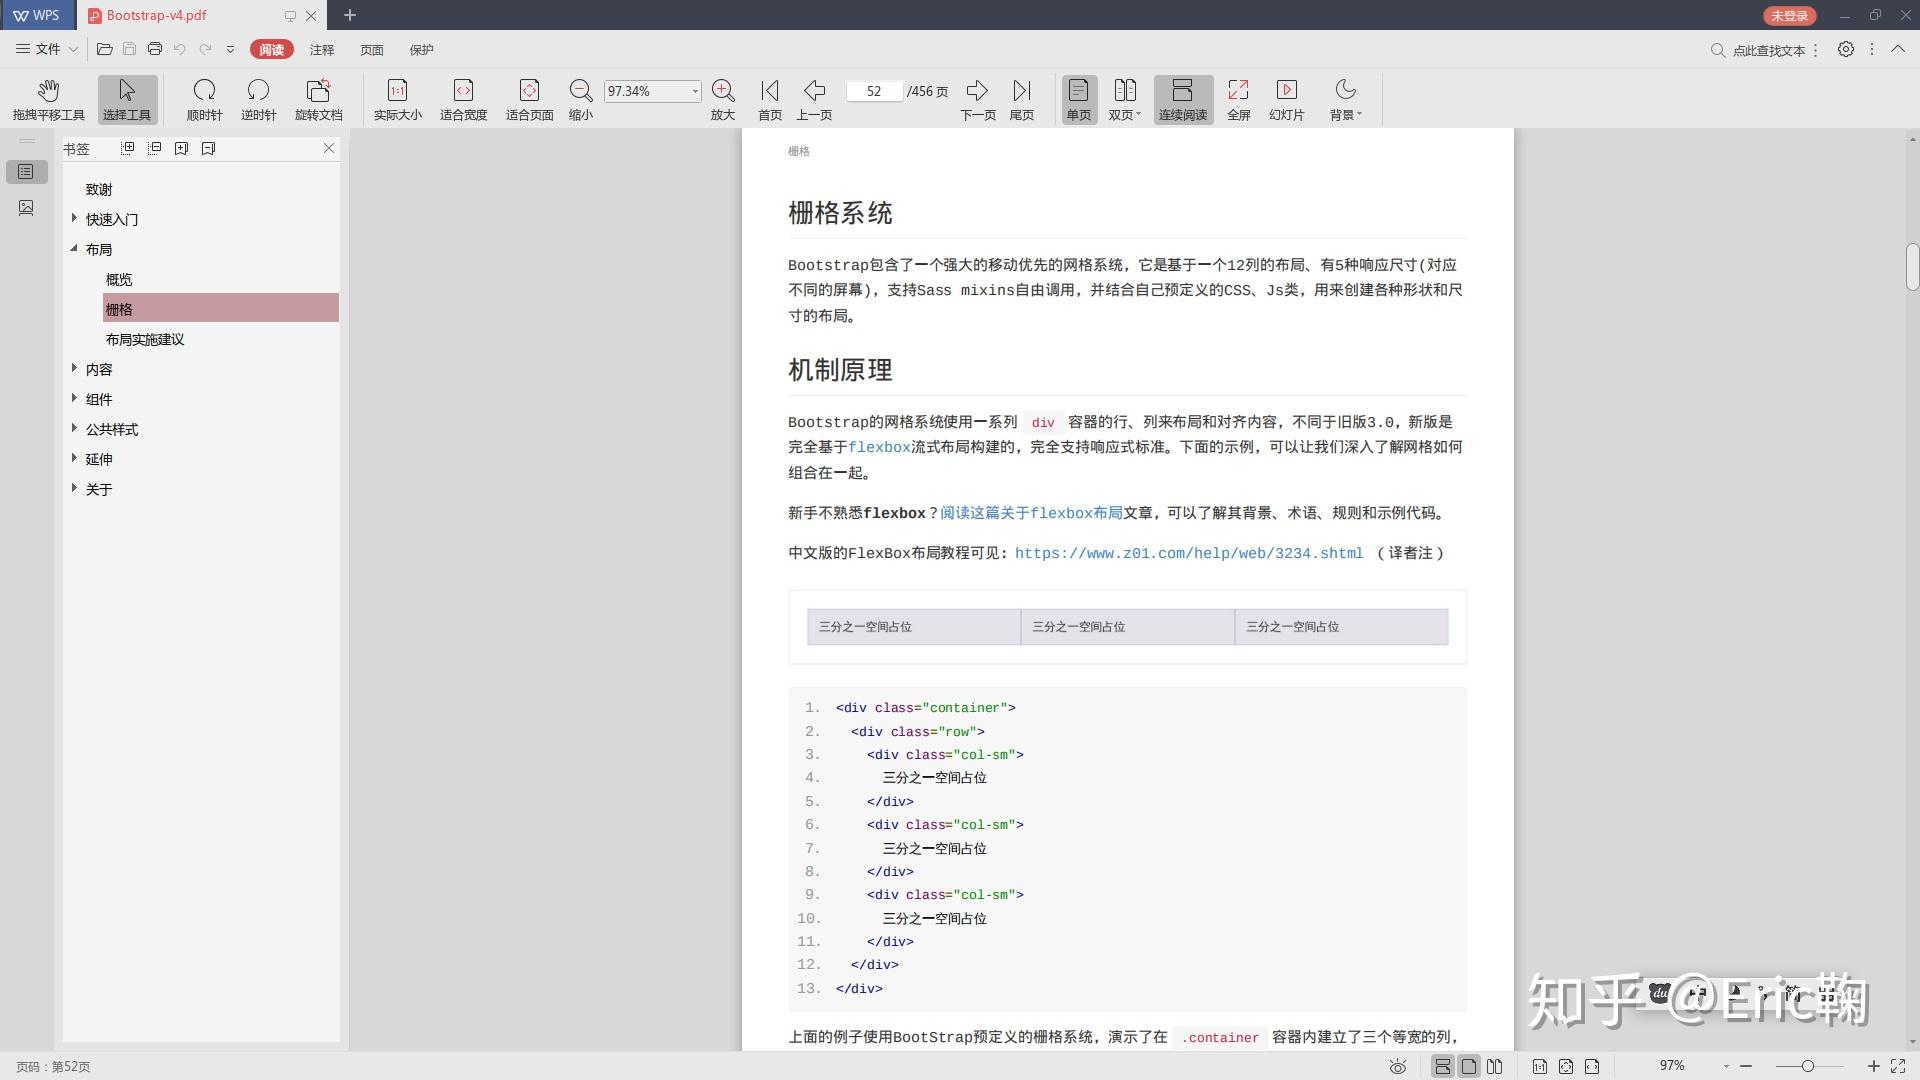This screenshot has width=1920, height=1080.
Task: Toggle single page (单页) layout
Action: (x=1079, y=100)
